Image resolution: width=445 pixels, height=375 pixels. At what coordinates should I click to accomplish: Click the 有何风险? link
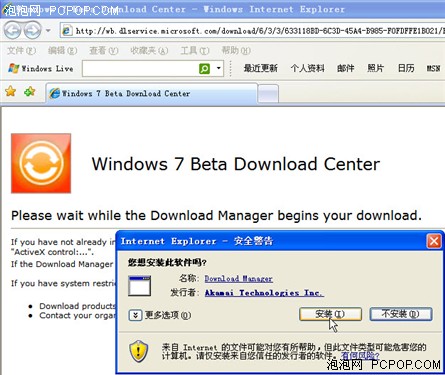(x=360, y=356)
